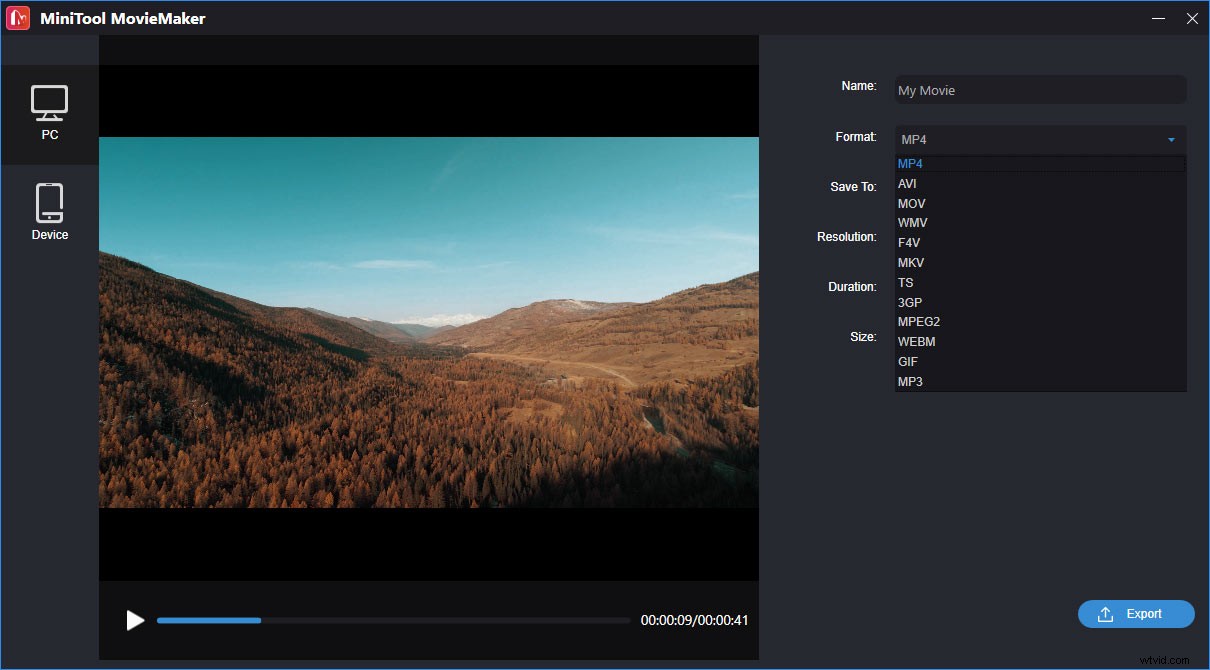1210x670 pixels.
Task: Click the MiniTool MovieMaker logo icon
Action: 17,17
